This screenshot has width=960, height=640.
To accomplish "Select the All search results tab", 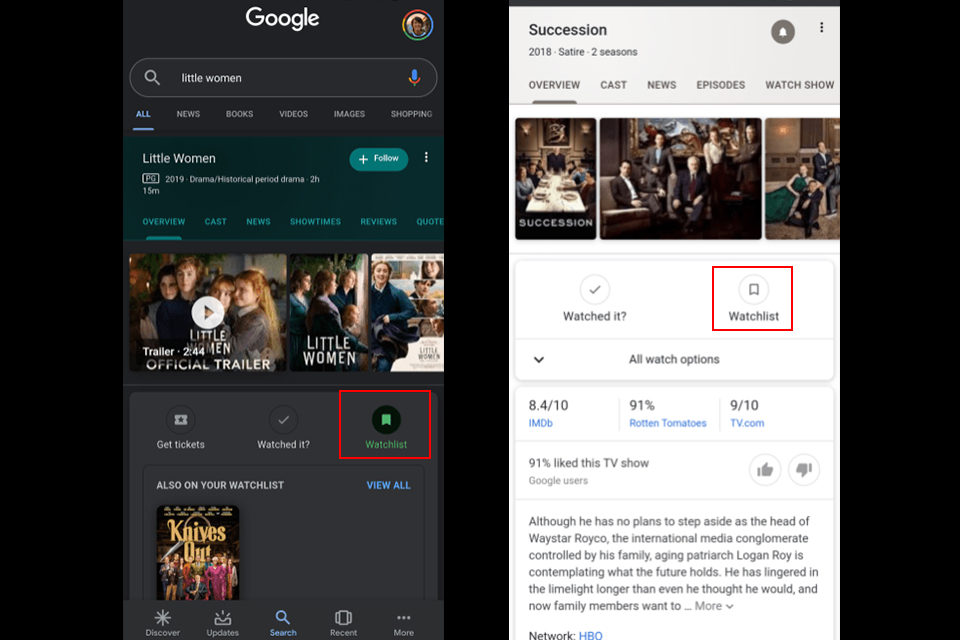I will (x=143, y=114).
